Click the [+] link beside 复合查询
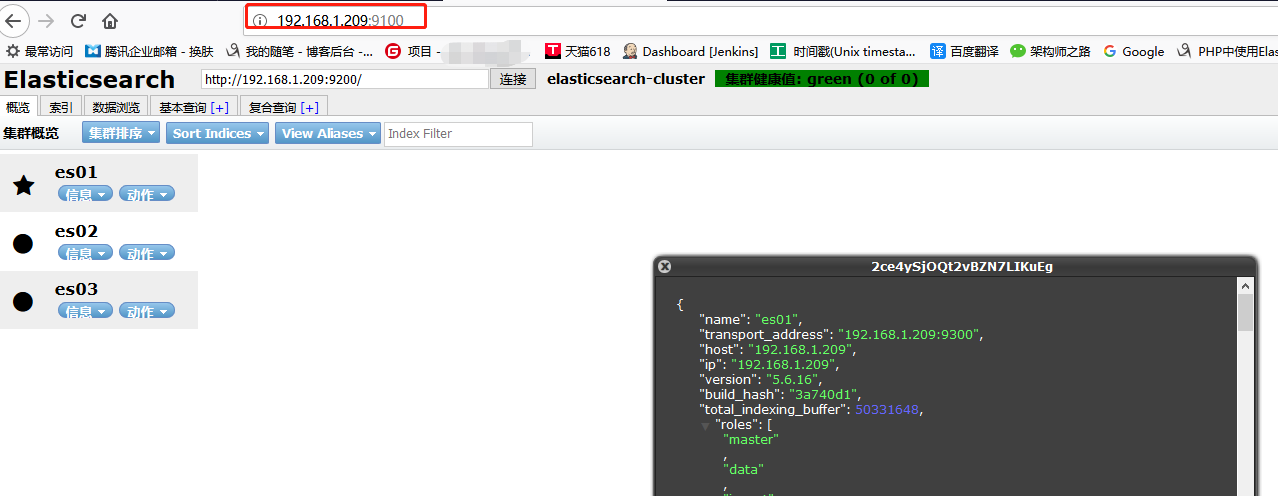The height and width of the screenshot is (496, 1278). point(309,107)
